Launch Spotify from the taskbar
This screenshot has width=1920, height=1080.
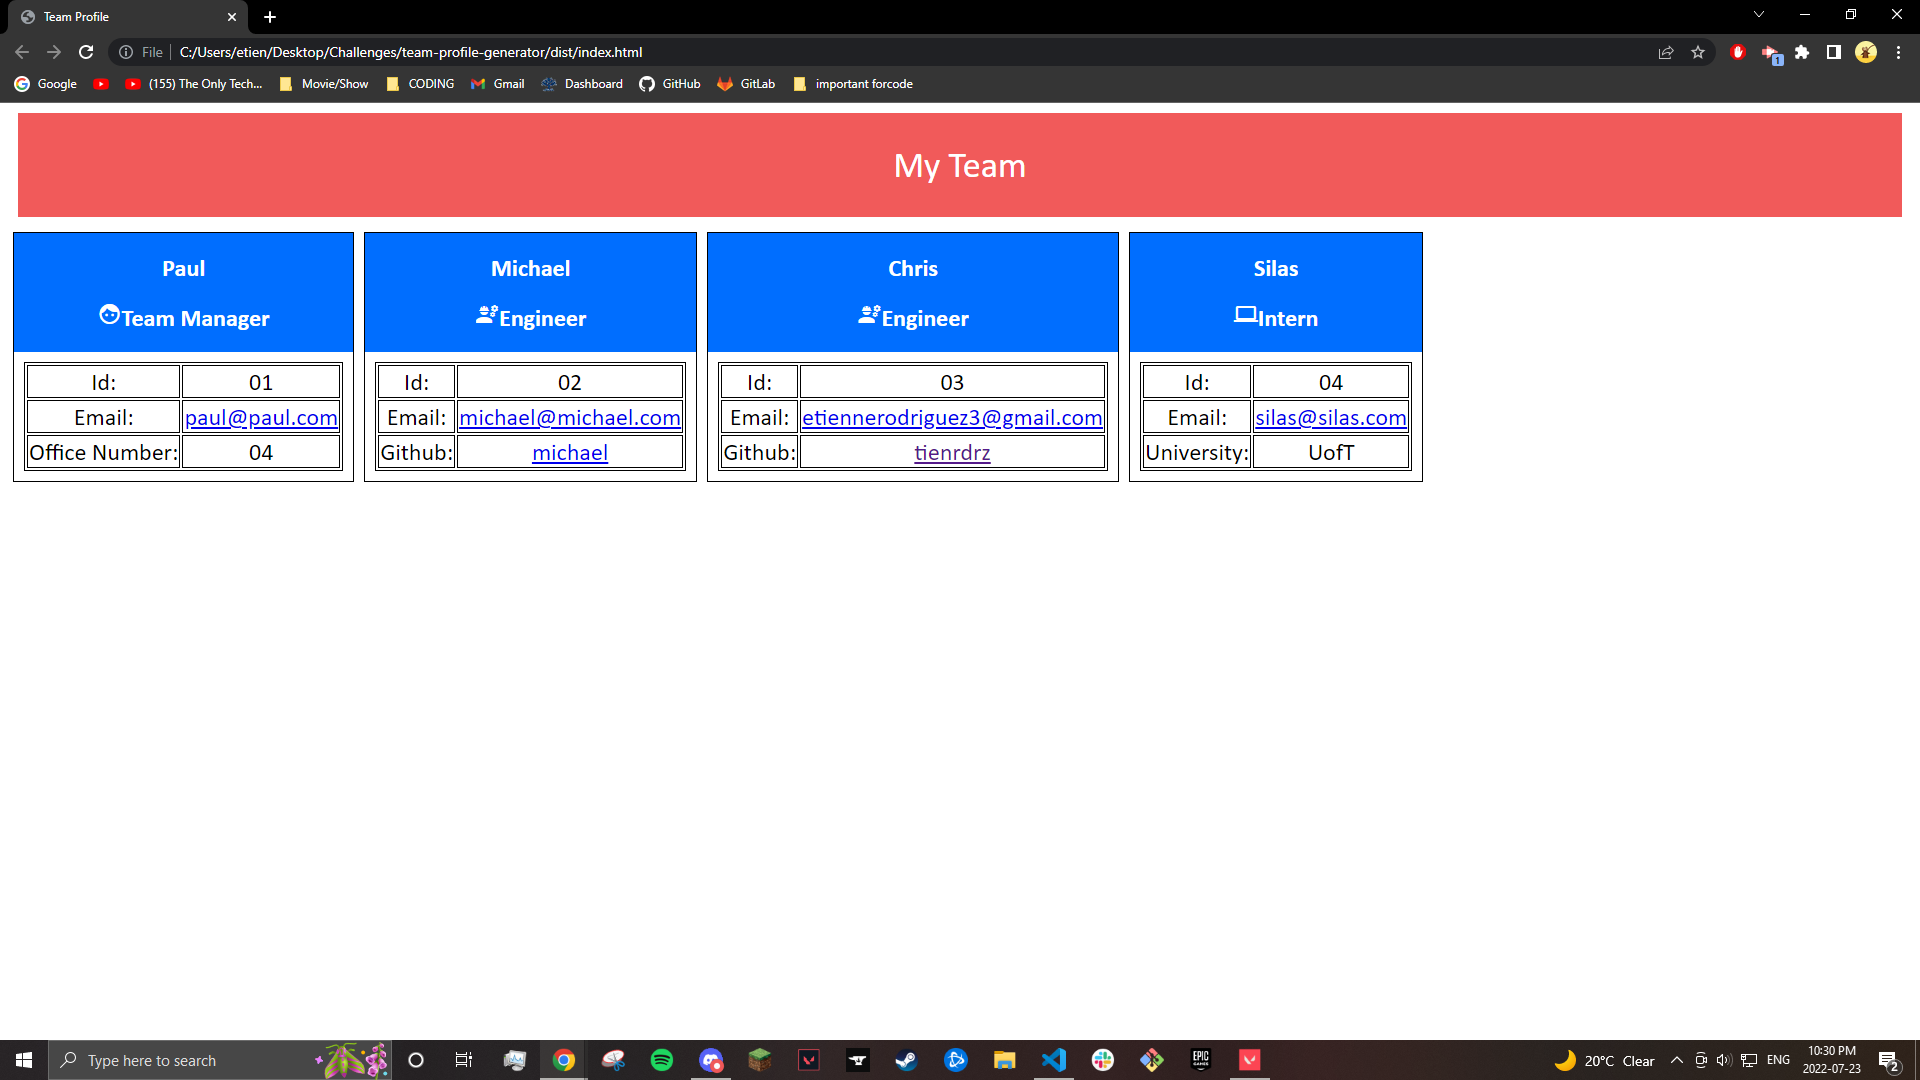point(662,1059)
